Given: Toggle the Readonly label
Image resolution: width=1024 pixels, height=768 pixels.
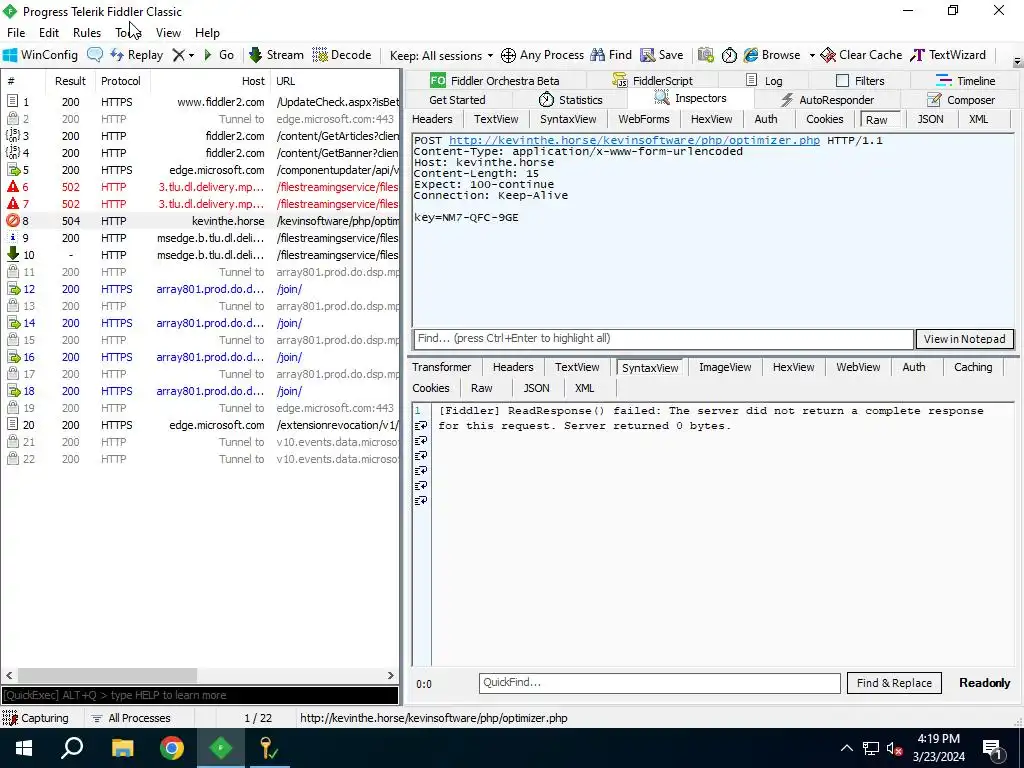Looking at the screenshot, I should (x=984, y=683).
